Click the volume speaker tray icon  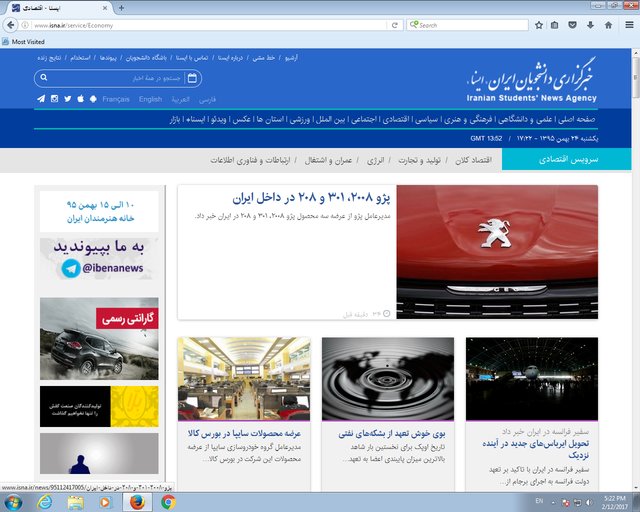pyautogui.click(x=589, y=502)
